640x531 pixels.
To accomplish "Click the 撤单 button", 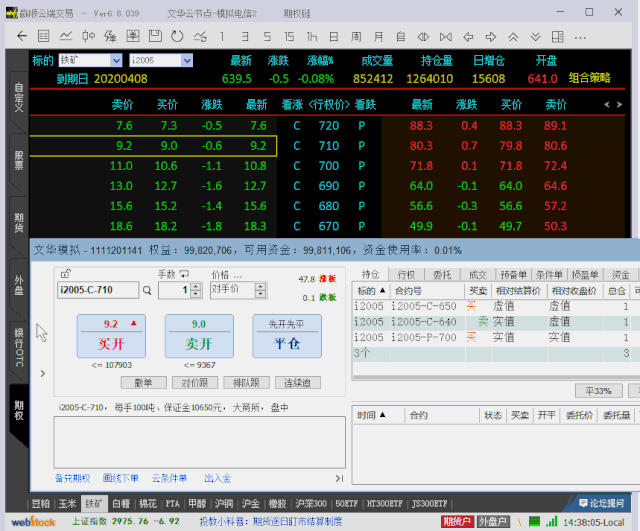I will [x=144, y=382].
